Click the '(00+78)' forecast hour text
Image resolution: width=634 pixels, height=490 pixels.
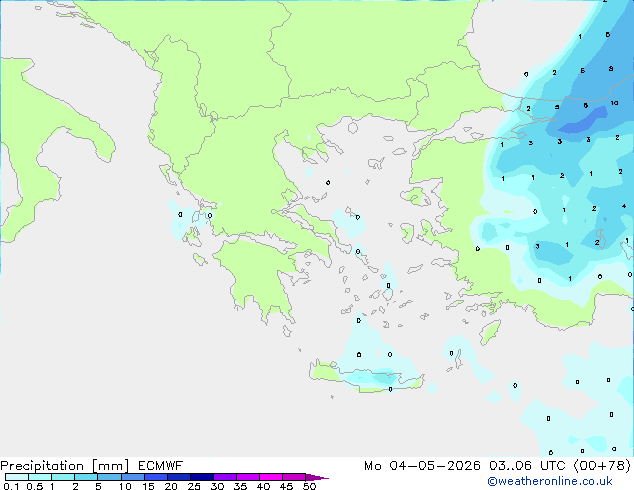(x=602, y=466)
